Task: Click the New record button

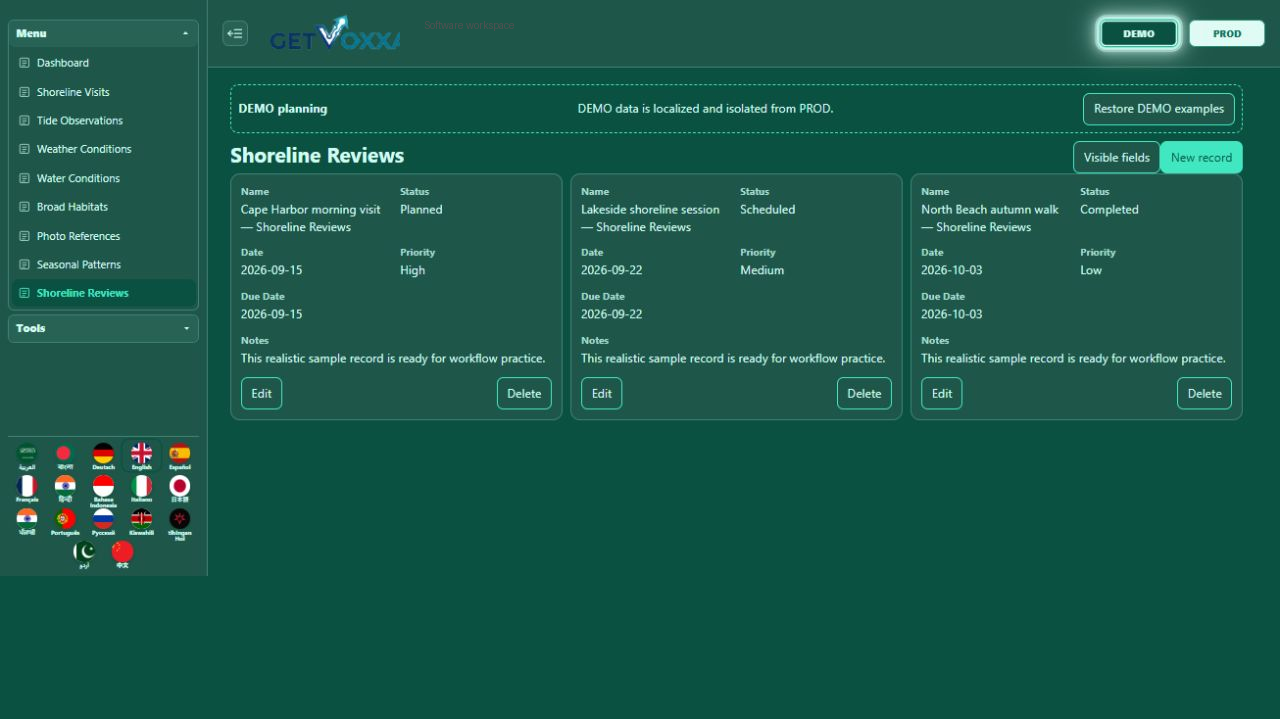Action: click(x=1201, y=157)
